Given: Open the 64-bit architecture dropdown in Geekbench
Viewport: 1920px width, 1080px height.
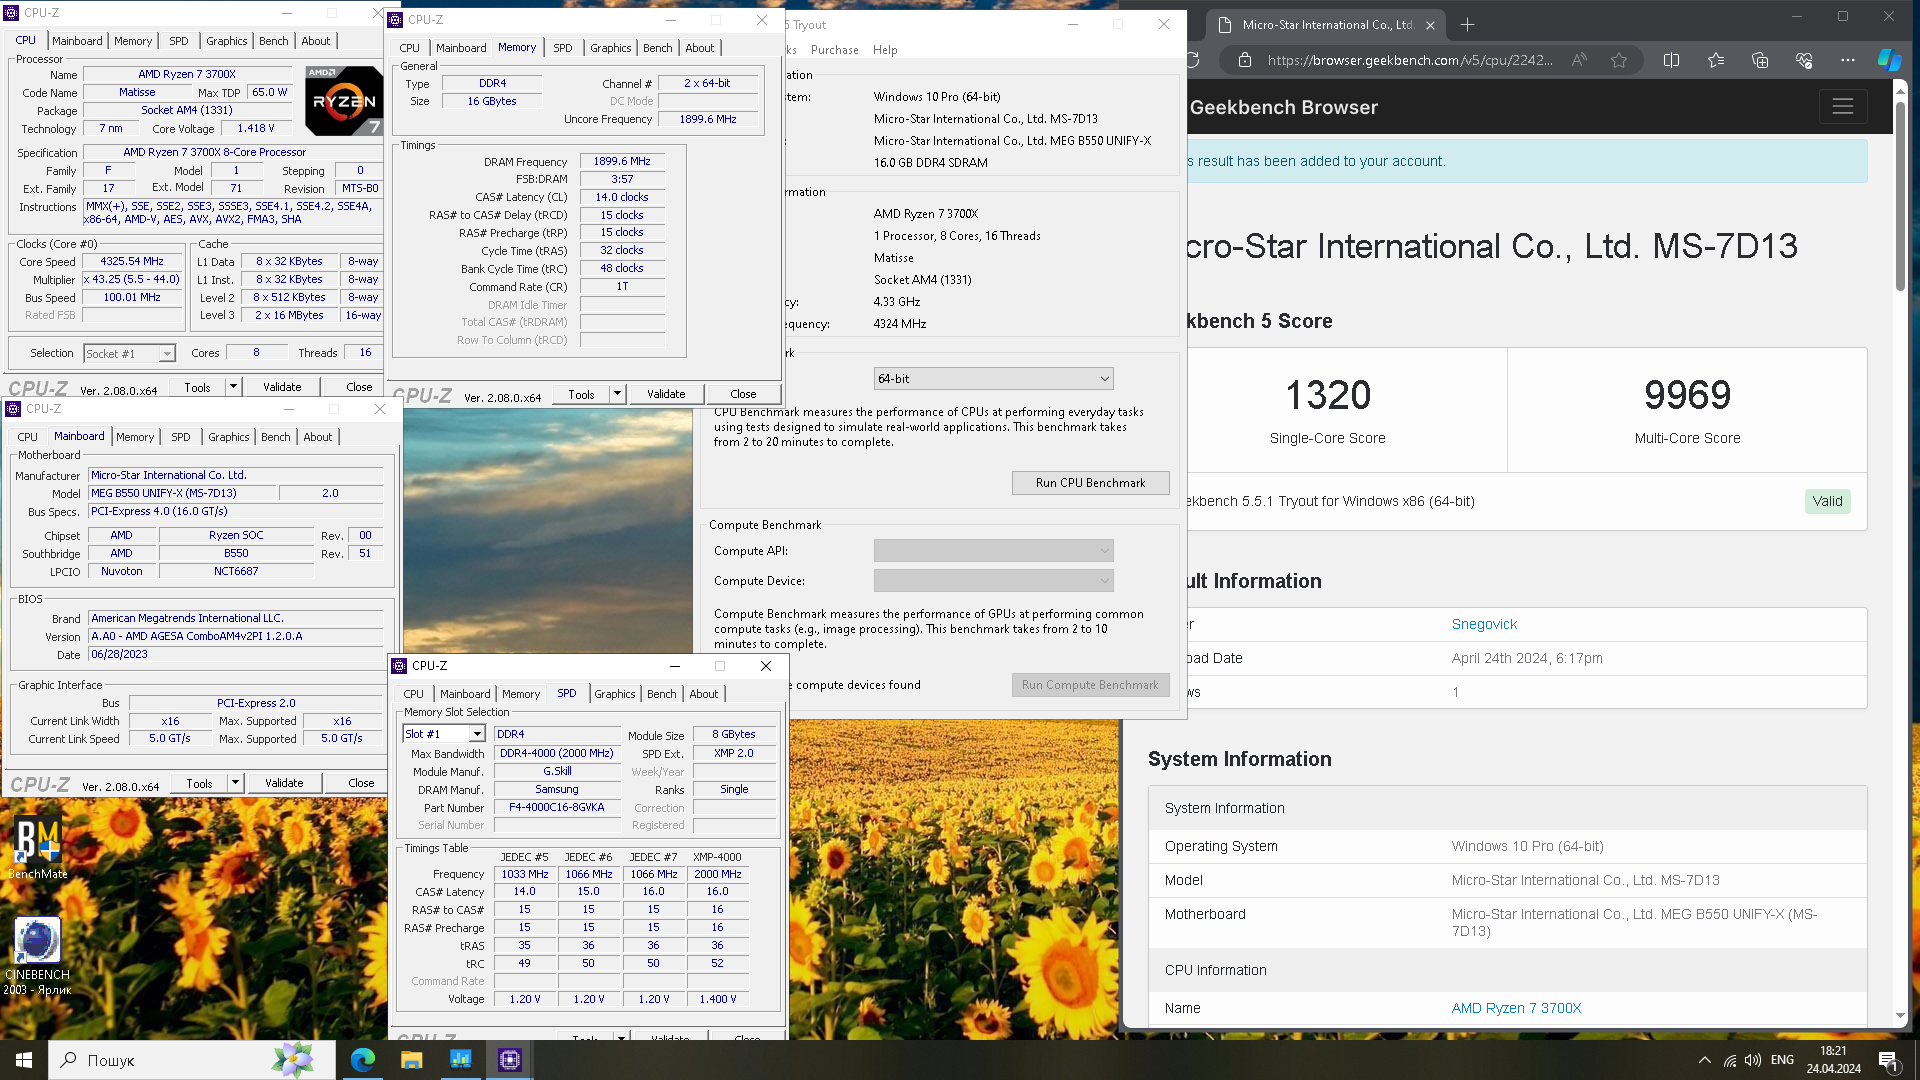Looking at the screenshot, I should (x=993, y=379).
